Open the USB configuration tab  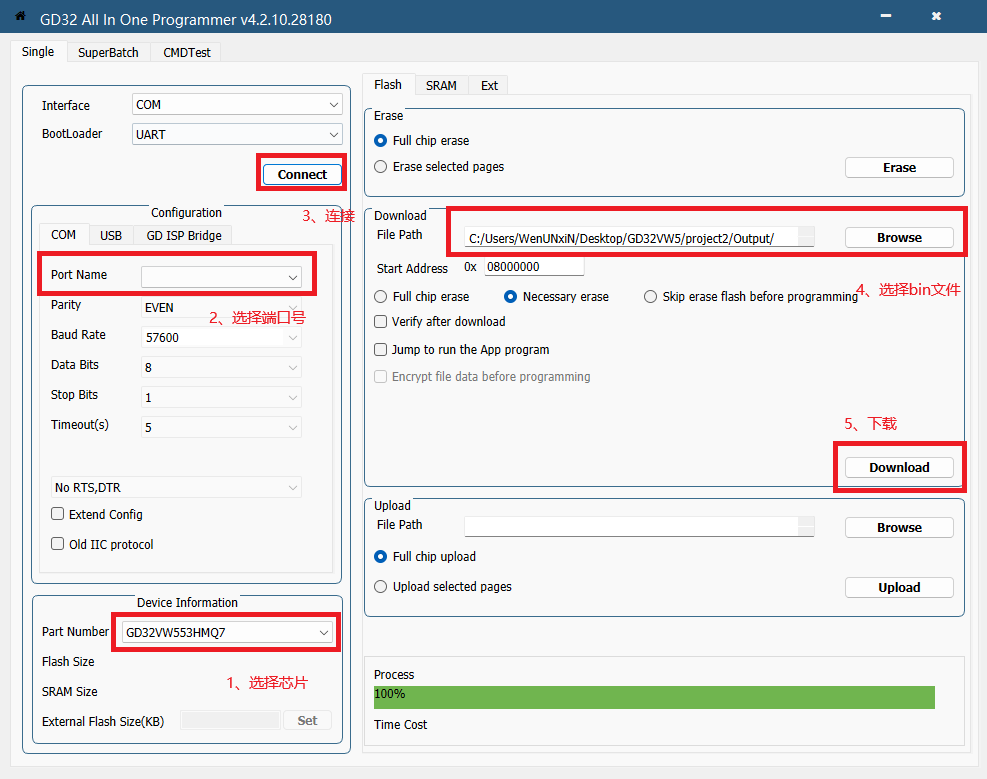111,235
